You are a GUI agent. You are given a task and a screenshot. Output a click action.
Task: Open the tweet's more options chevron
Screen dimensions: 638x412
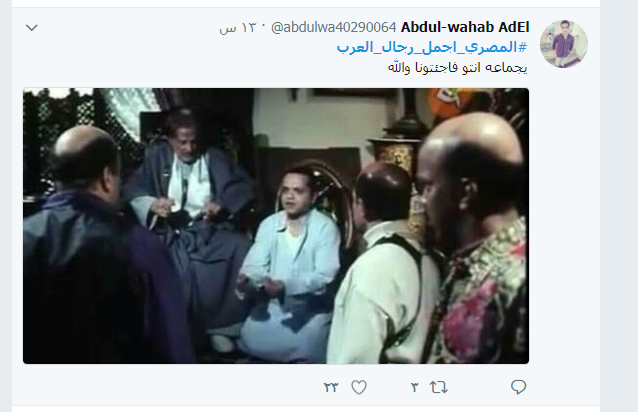pyautogui.click(x=32, y=28)
